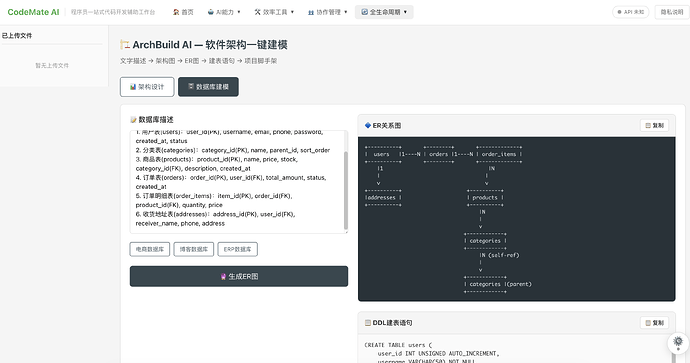This screenshot has width=690, height=363.
Task: Open the 全生命周期 dropdown menu
Action: coord(384,12)
